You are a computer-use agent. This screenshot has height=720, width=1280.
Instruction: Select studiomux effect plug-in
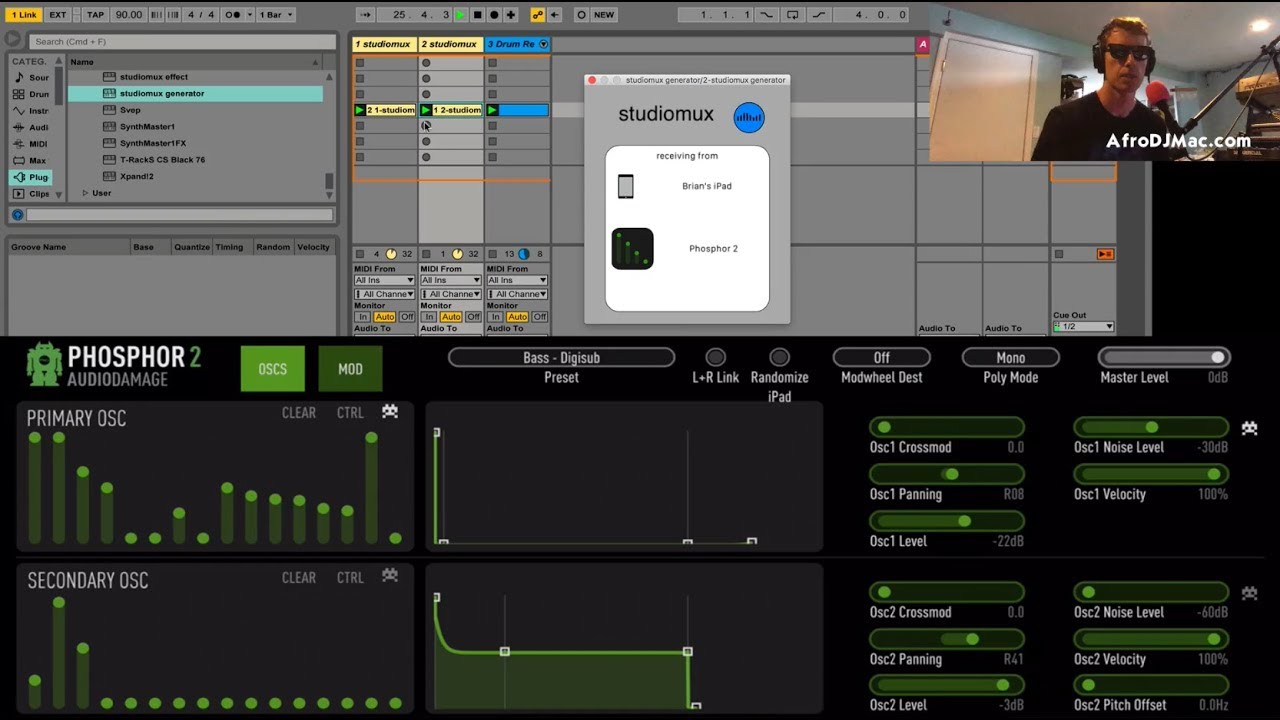[x=195, y=77]
